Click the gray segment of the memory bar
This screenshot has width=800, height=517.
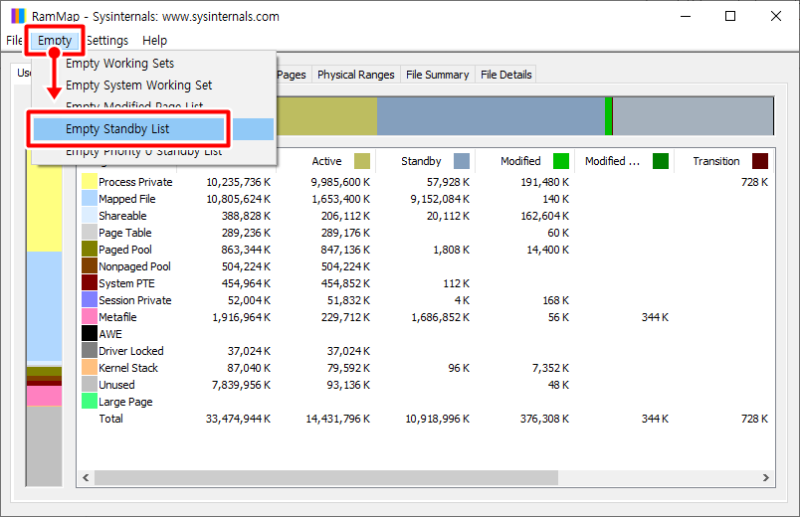(693, 116)
